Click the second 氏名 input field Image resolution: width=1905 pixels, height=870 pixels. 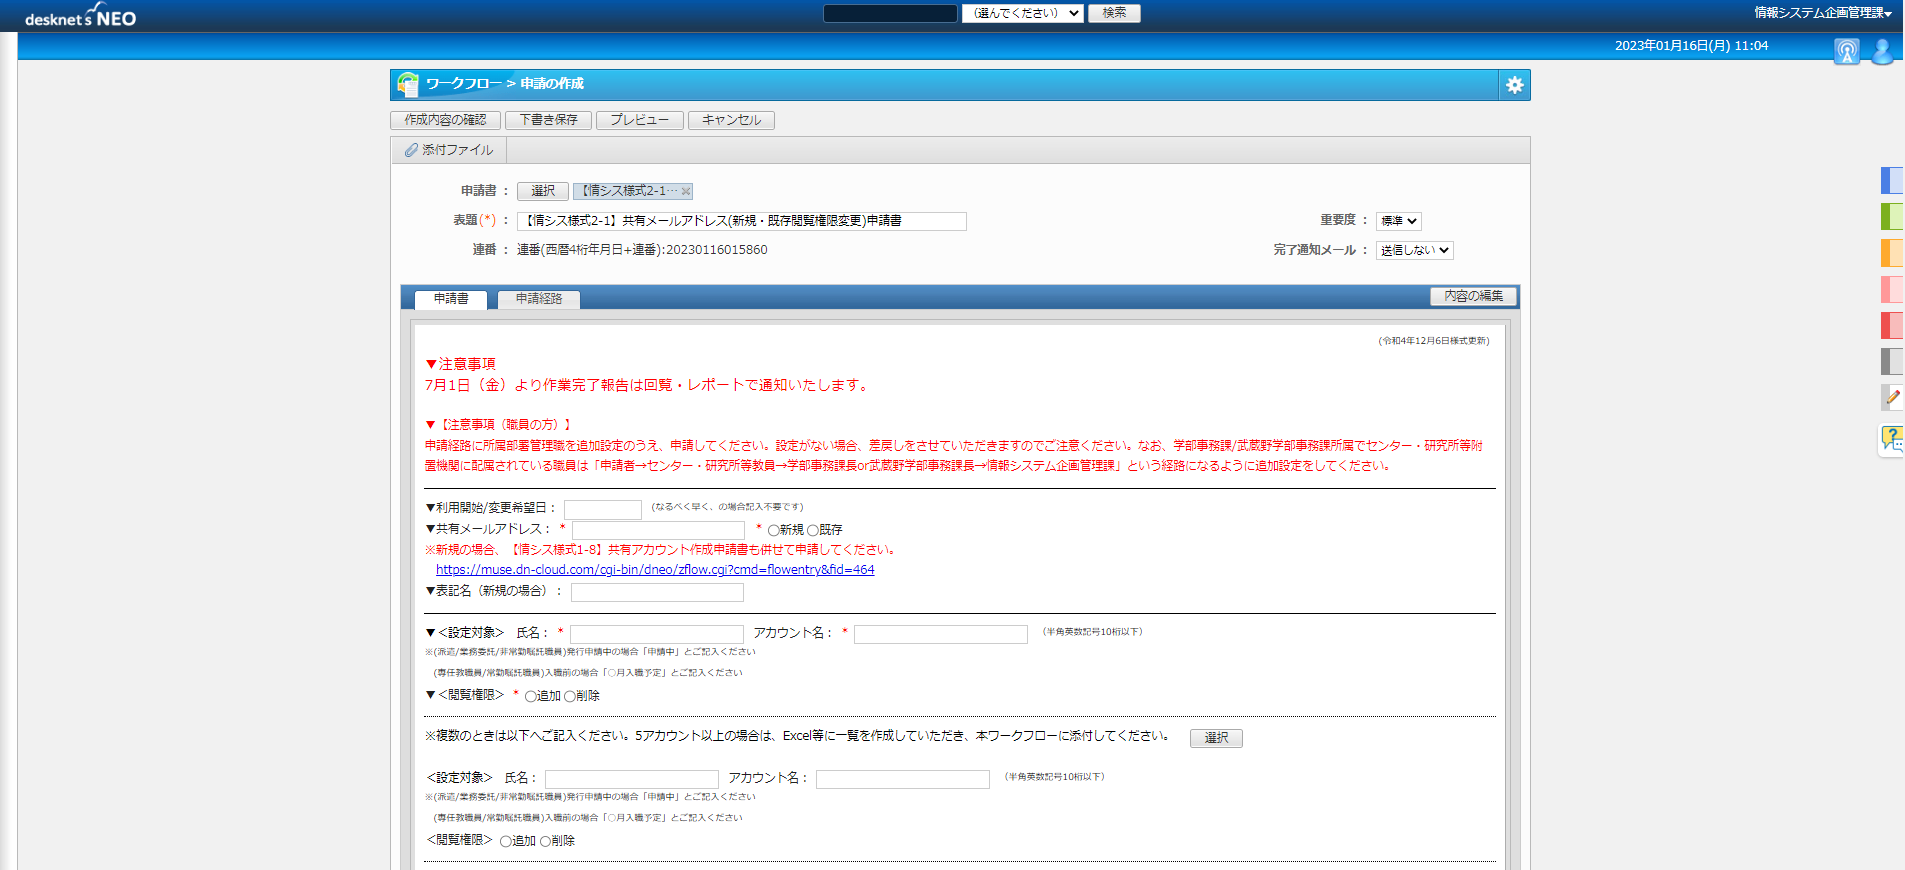pos(632,779)
